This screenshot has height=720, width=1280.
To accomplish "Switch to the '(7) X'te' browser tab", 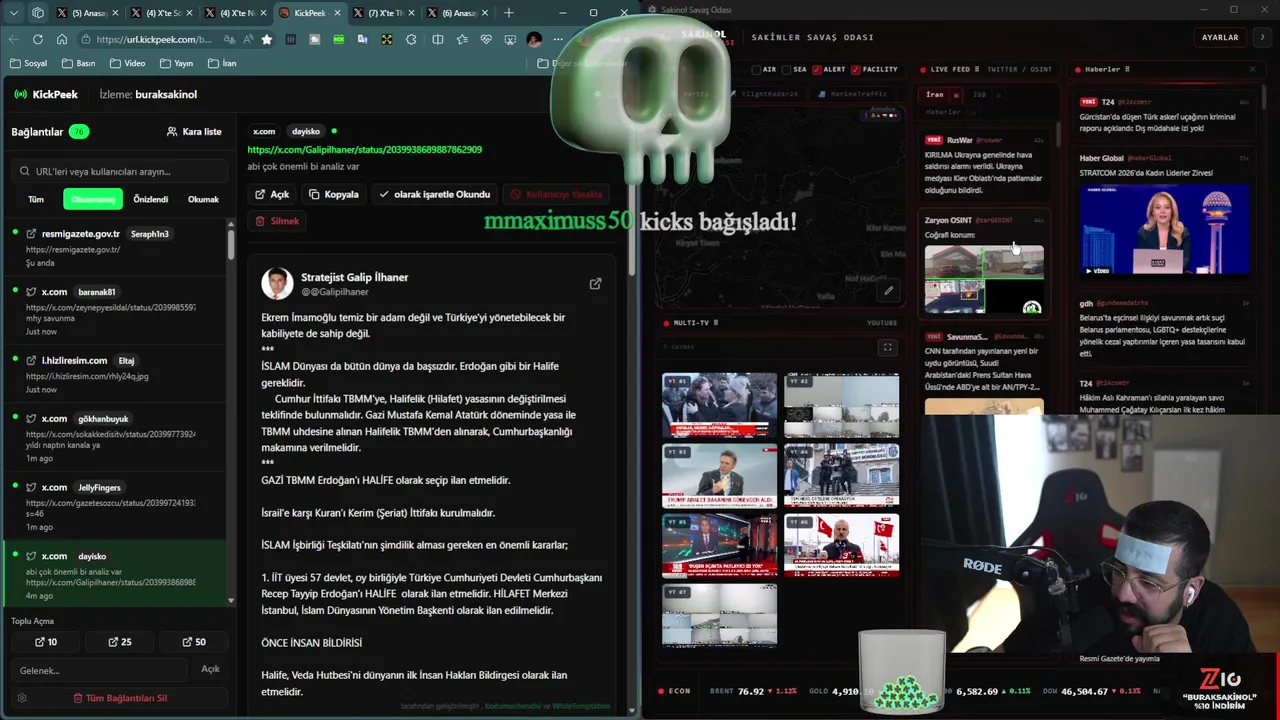I will [x=384, y=13].
